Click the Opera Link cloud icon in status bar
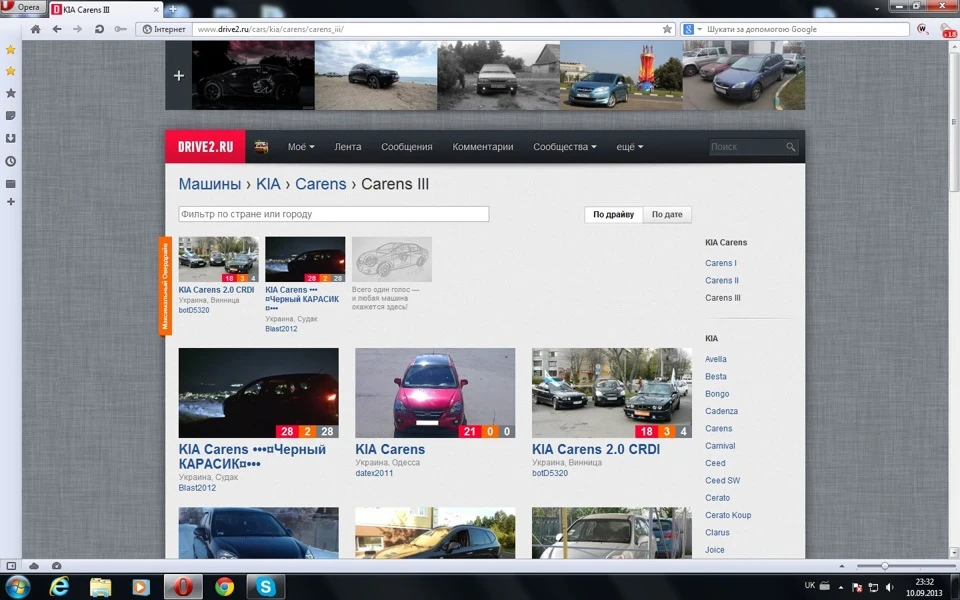 (34, 566)
